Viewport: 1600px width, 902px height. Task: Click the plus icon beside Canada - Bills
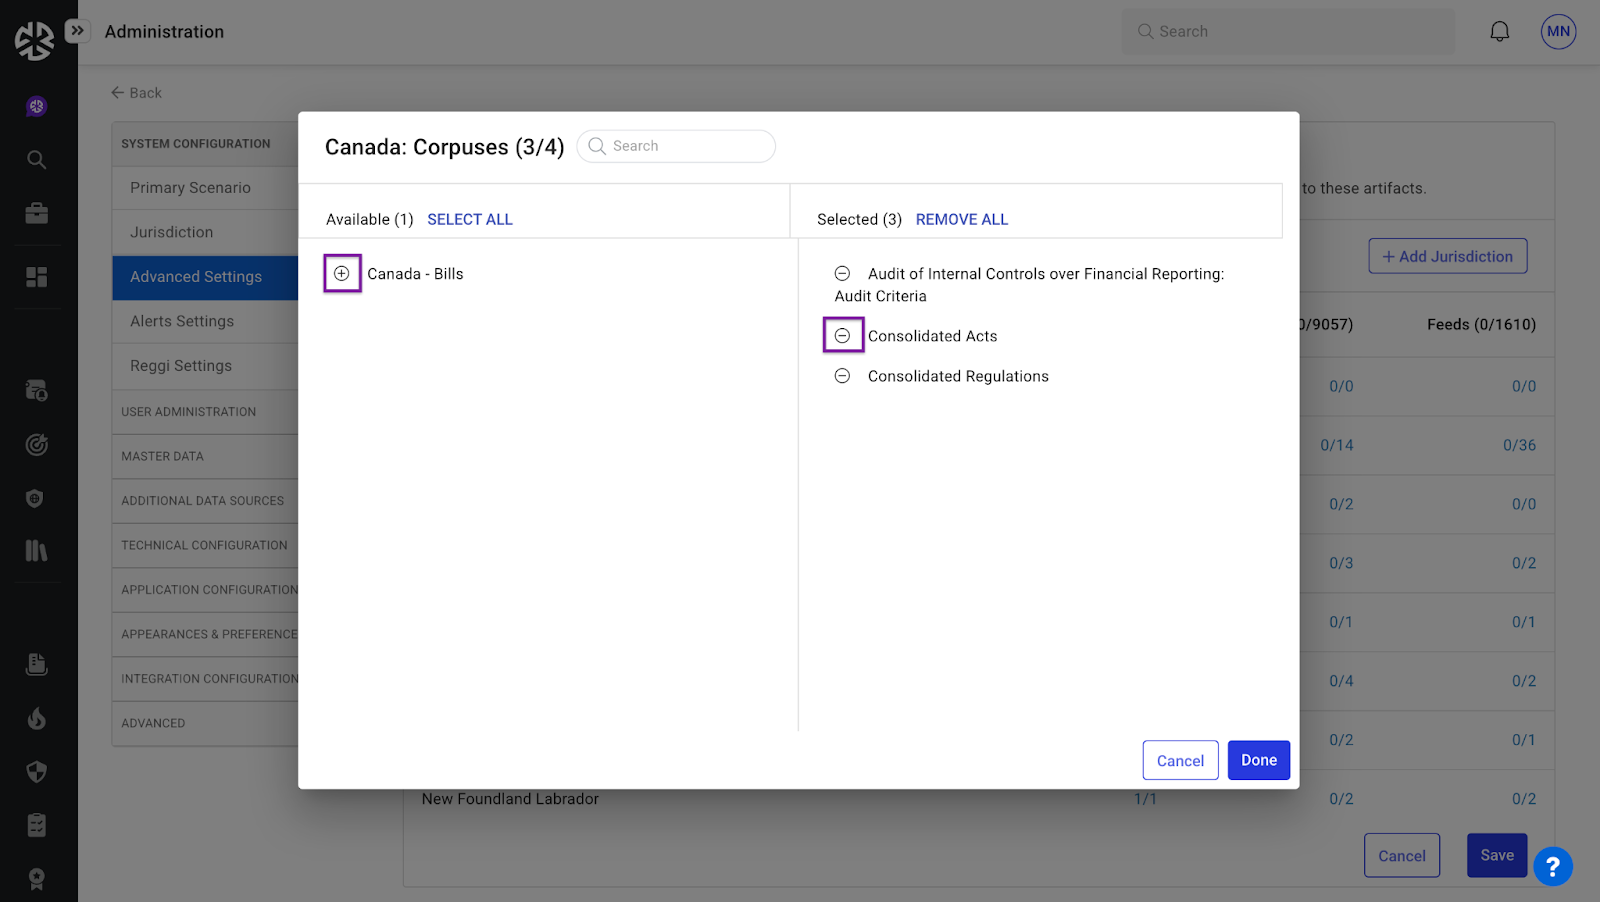pyautogui.click(x=342, y=273)
